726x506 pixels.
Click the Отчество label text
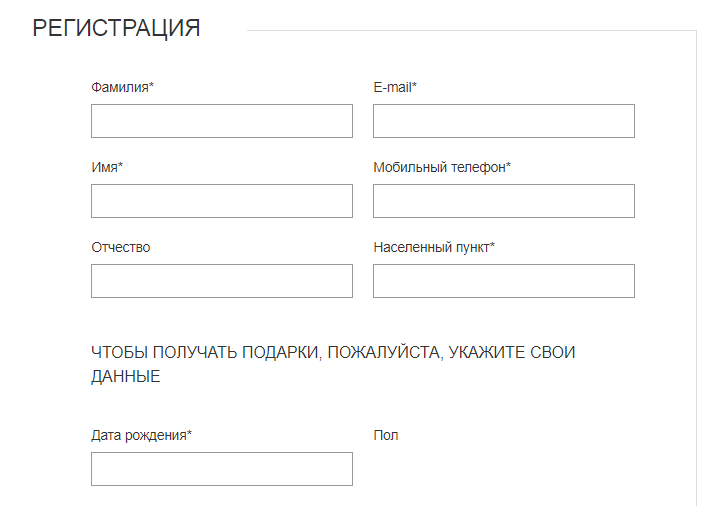120,247
